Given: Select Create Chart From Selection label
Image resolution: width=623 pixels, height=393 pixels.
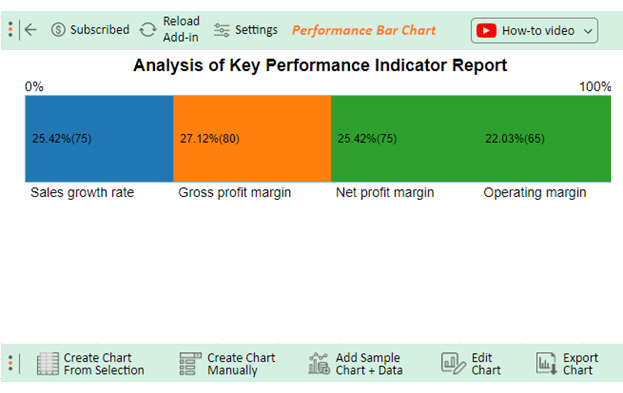Looking at the screenshot, I should [104, 364].
